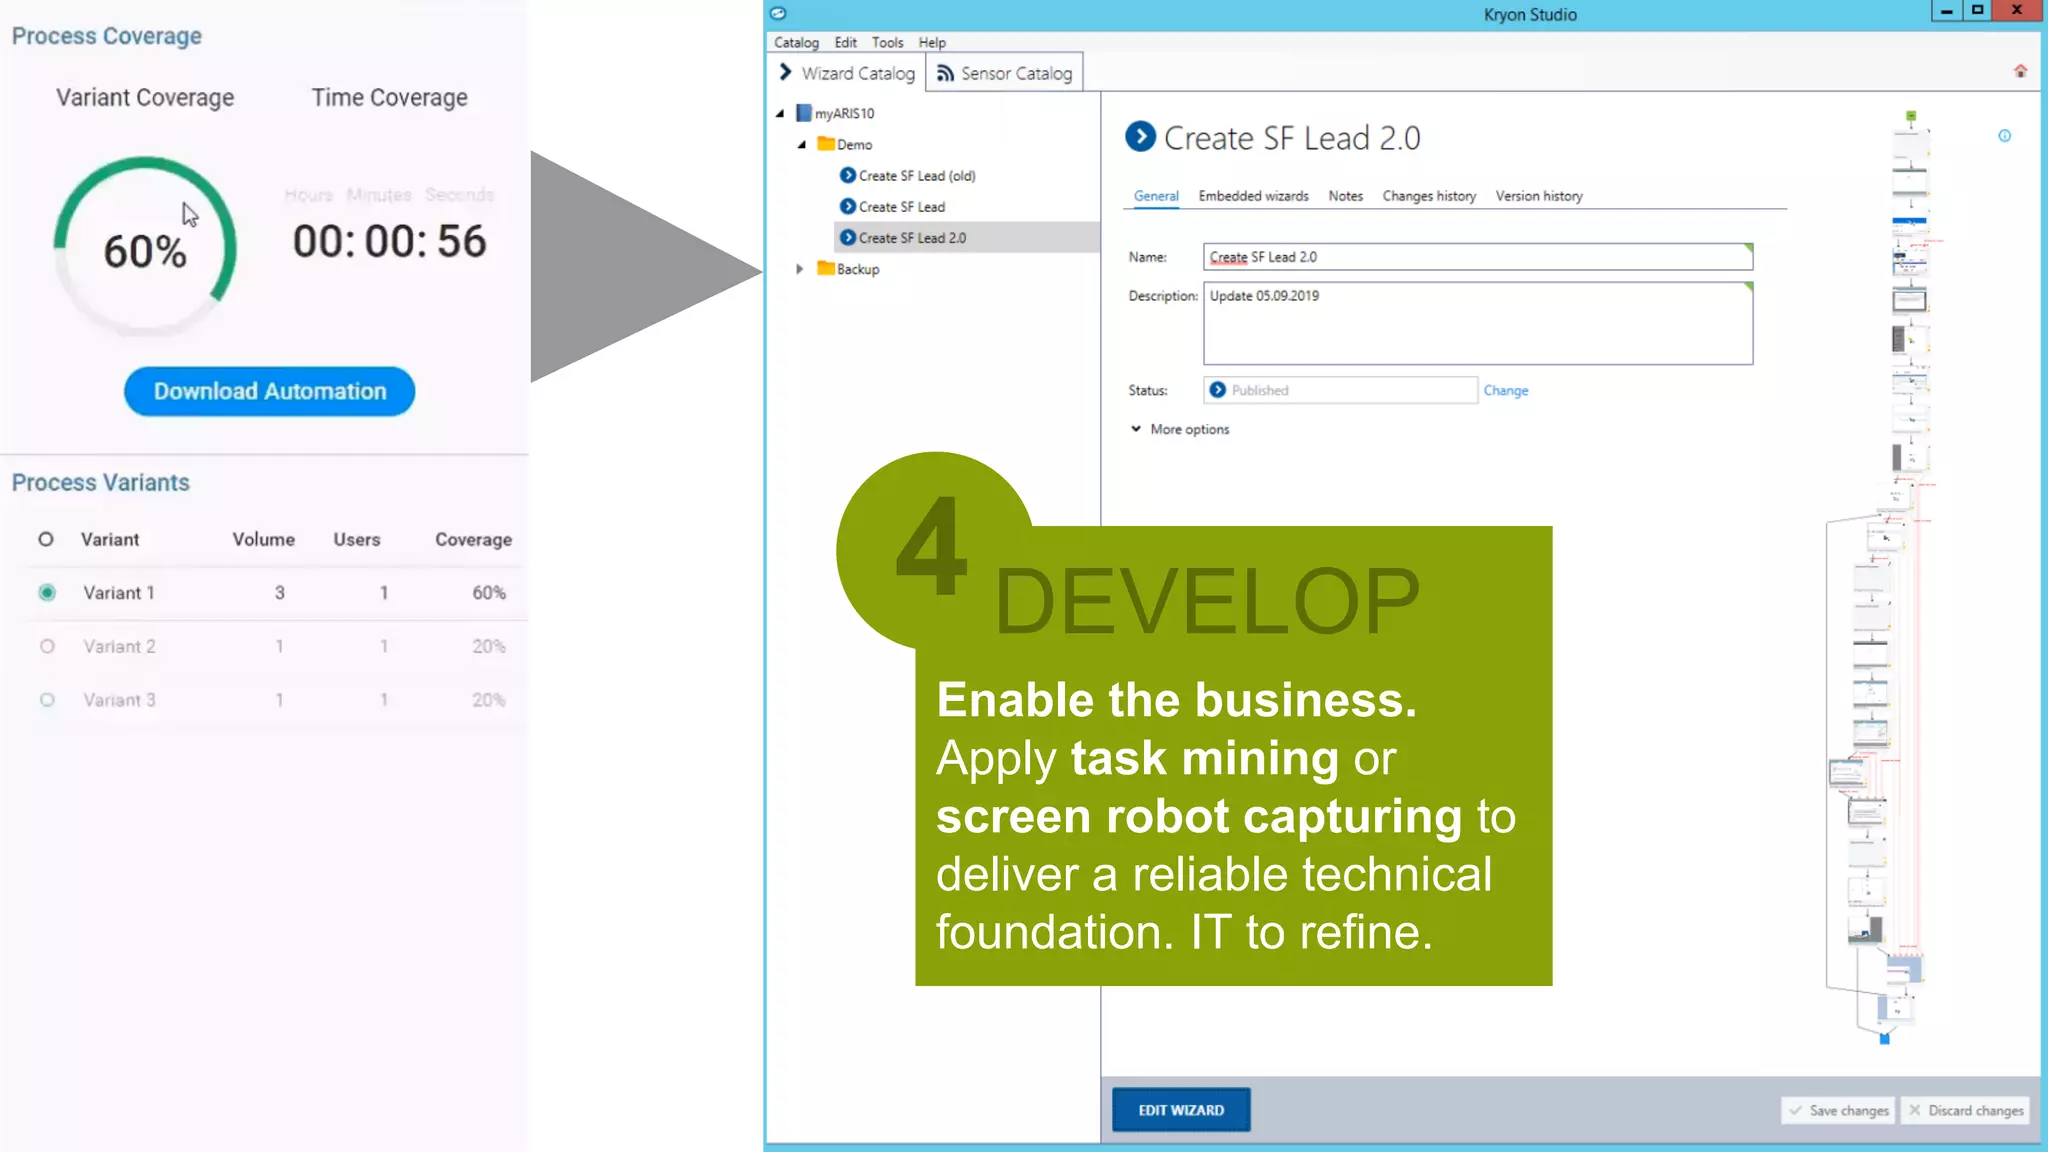Screen dimensions: 2048x1152
Task: Click the 60% variant coverage progress ring
Action: 146,246
